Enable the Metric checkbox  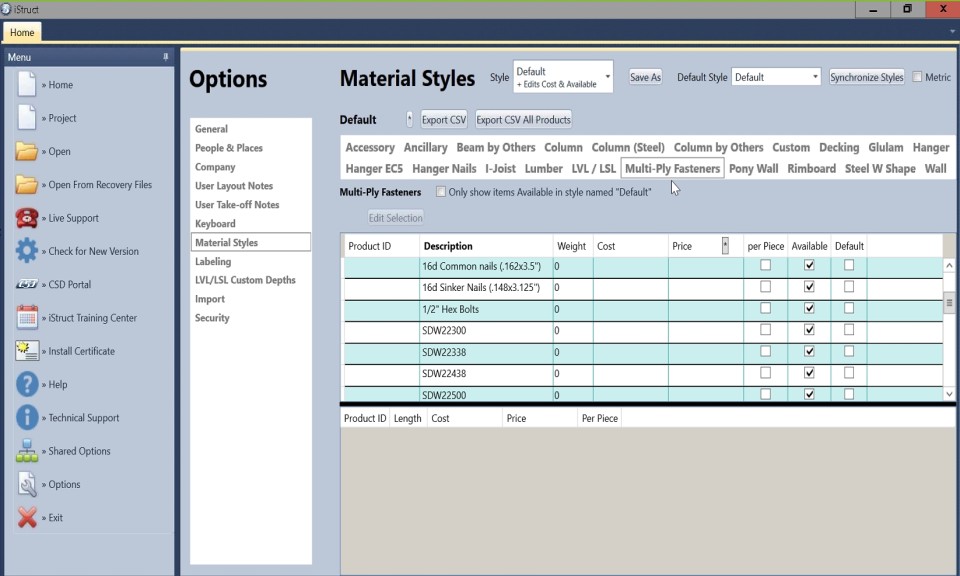tap(918, 77)
